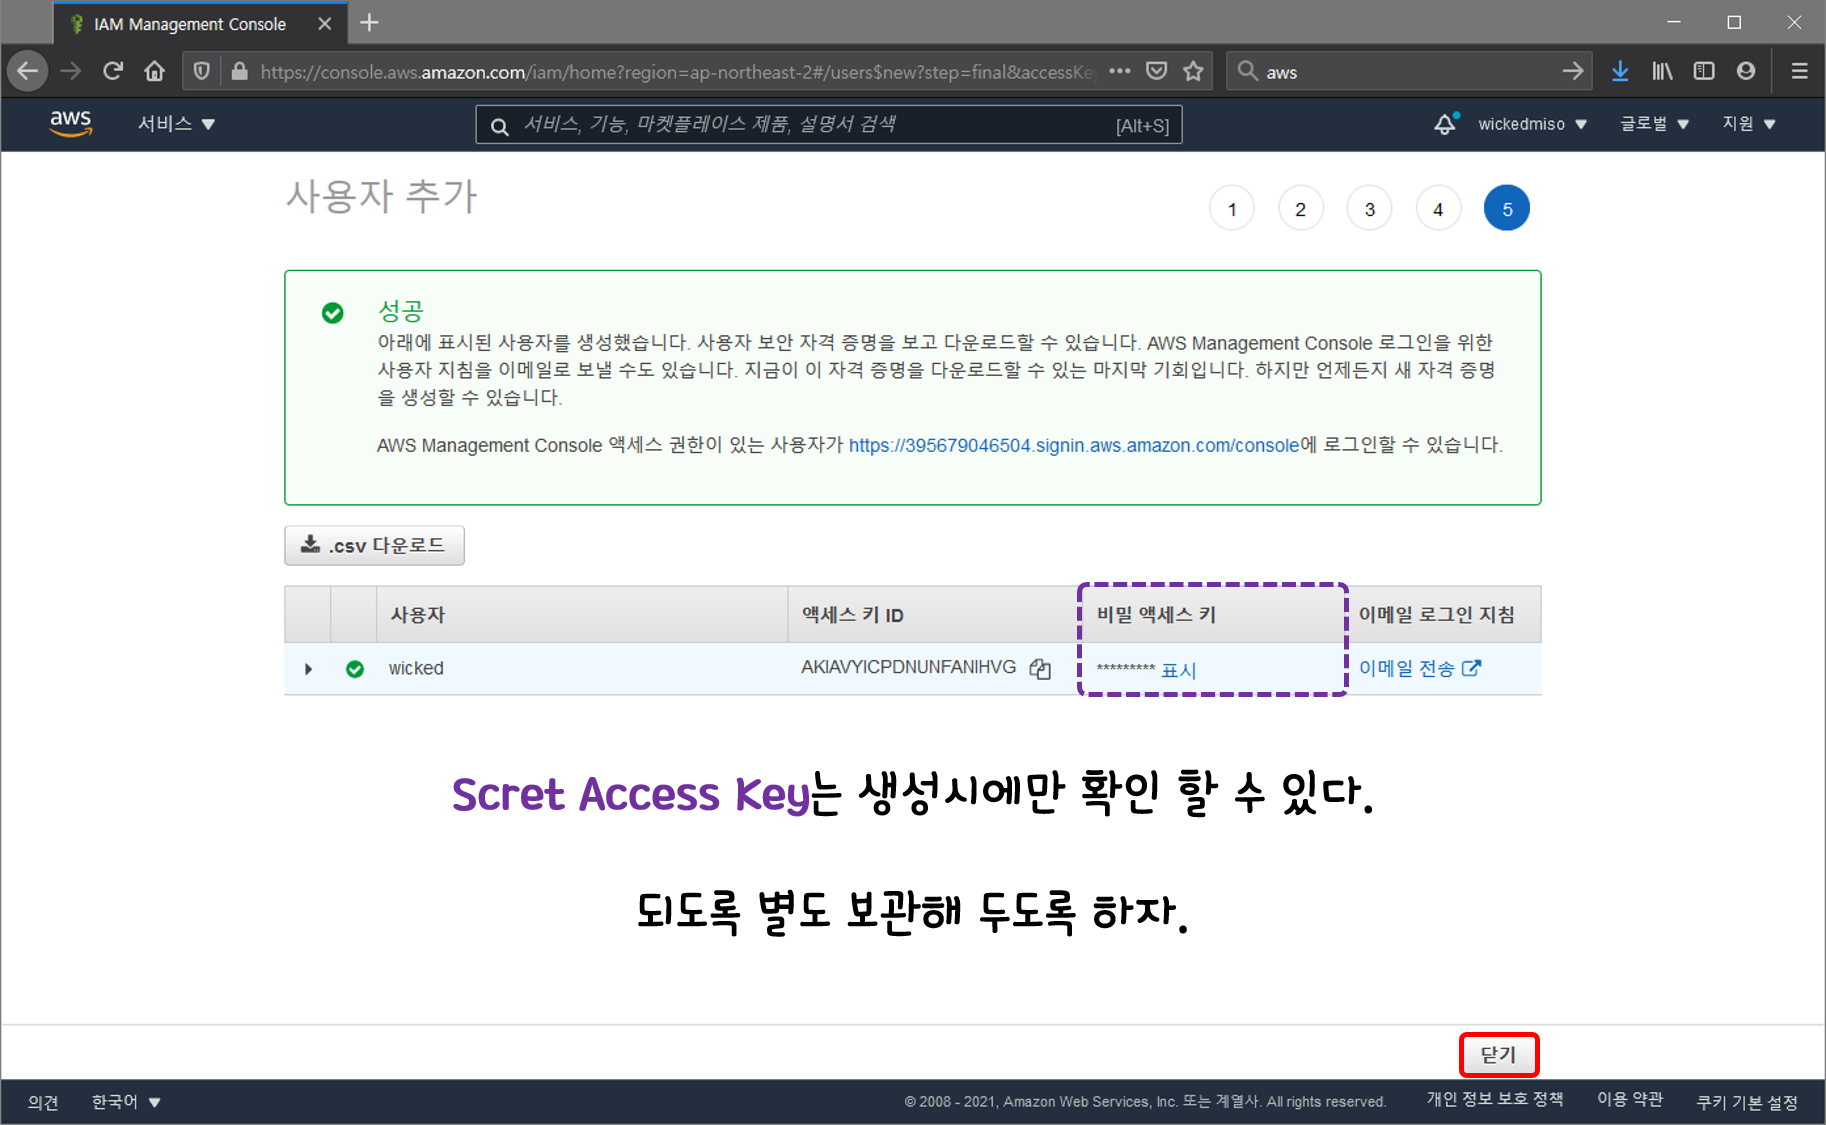Reload the current page
Viewport: 1826px width, 1125px height.
tap(113, 71)
